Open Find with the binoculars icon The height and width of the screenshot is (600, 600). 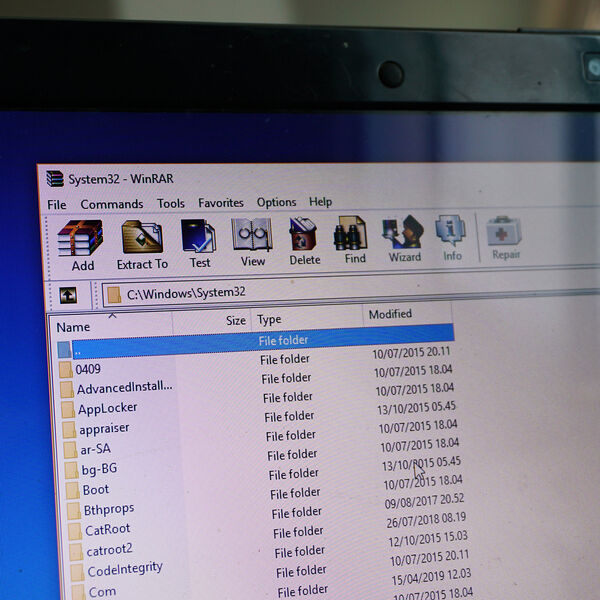[354, 239]
